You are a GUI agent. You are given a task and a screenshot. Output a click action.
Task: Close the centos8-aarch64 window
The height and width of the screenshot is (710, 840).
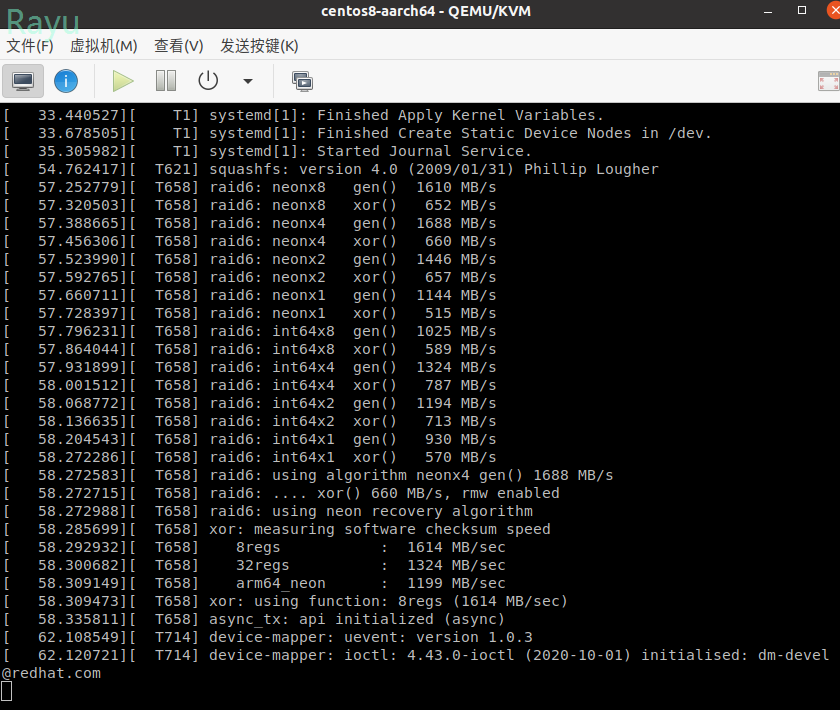[834, 11]
